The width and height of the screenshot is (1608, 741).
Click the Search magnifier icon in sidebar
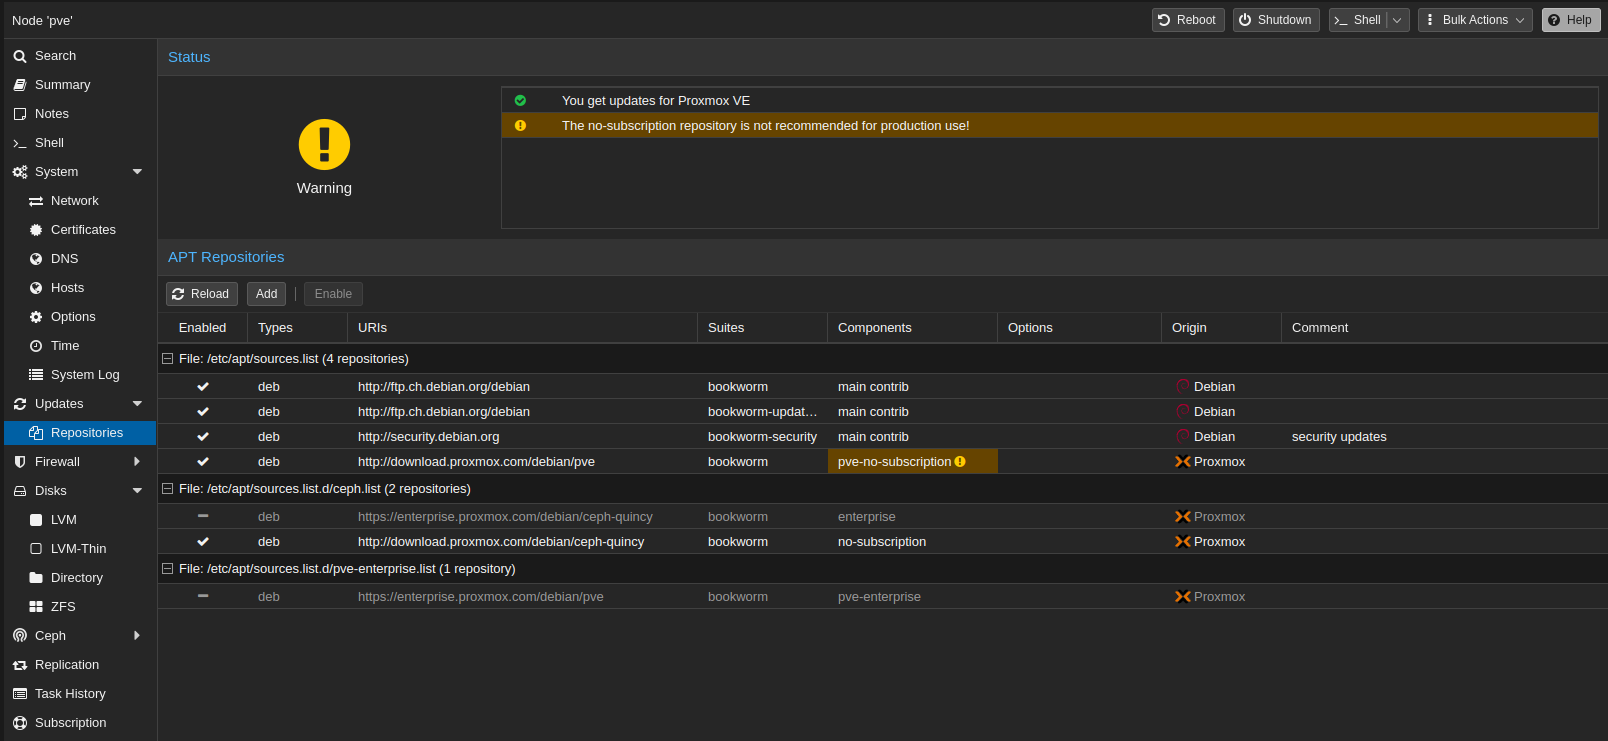19,56
